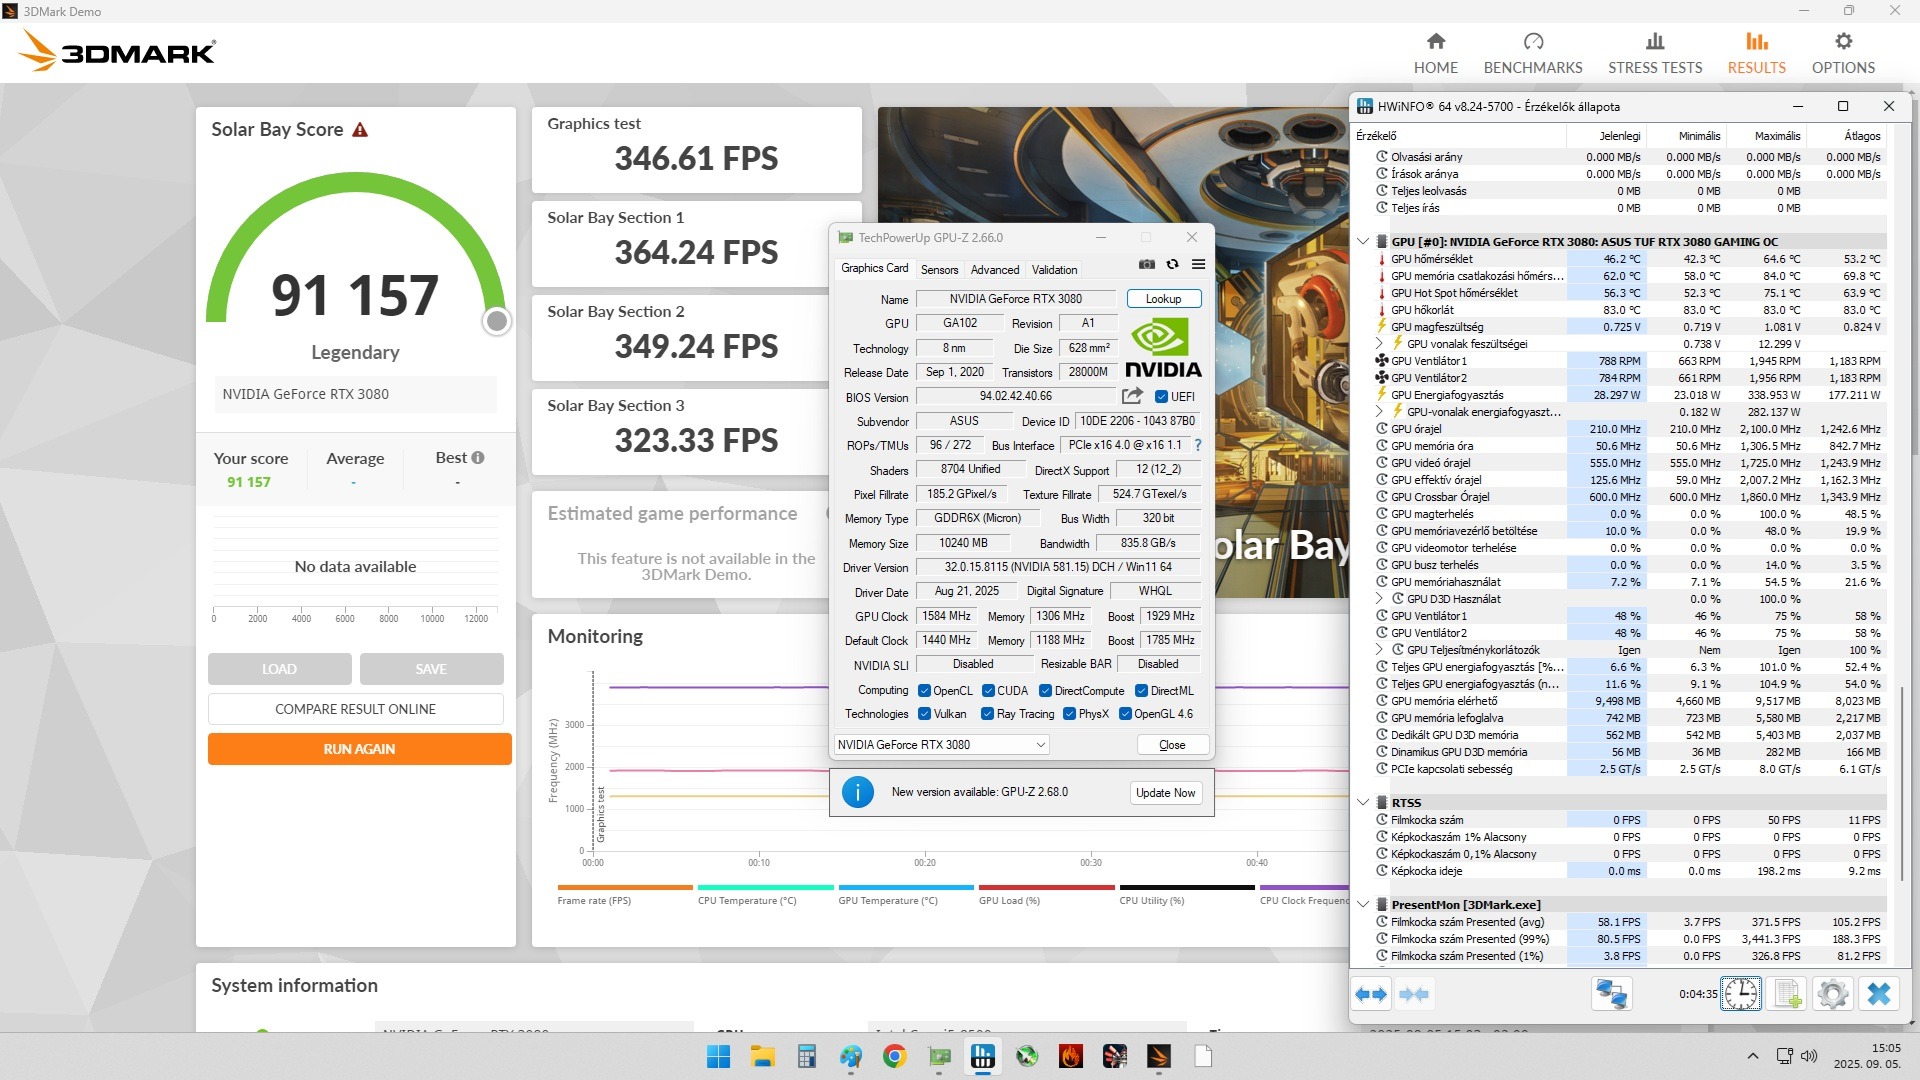Click GPU-Z refresh arrows icon
Screen dimensions: 1920x1080
point(1172,265)
